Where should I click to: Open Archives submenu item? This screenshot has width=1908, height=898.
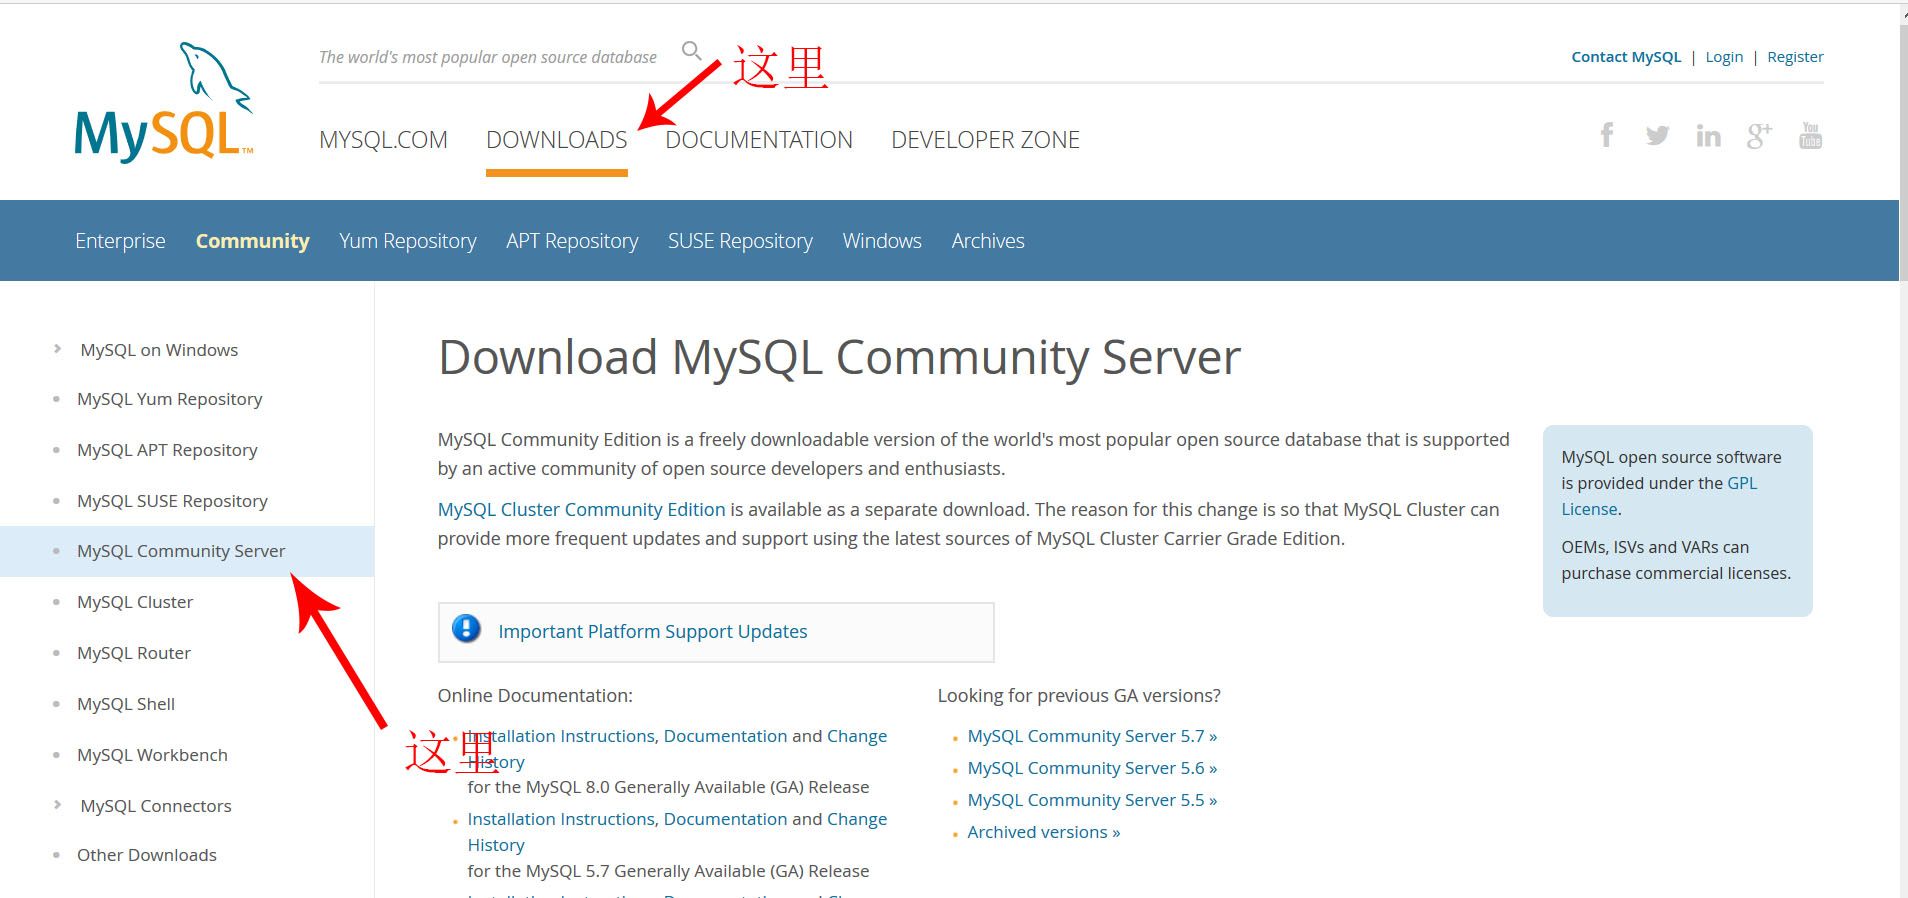point(988,241)
